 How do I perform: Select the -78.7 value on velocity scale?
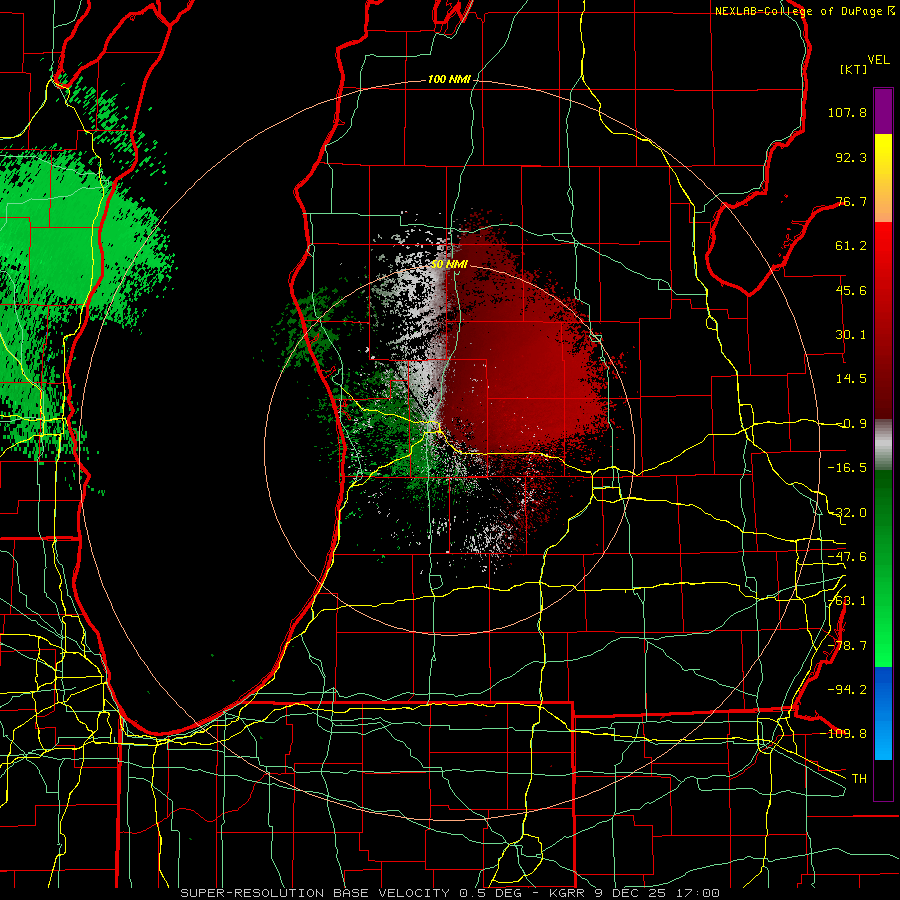click(847, 646)
